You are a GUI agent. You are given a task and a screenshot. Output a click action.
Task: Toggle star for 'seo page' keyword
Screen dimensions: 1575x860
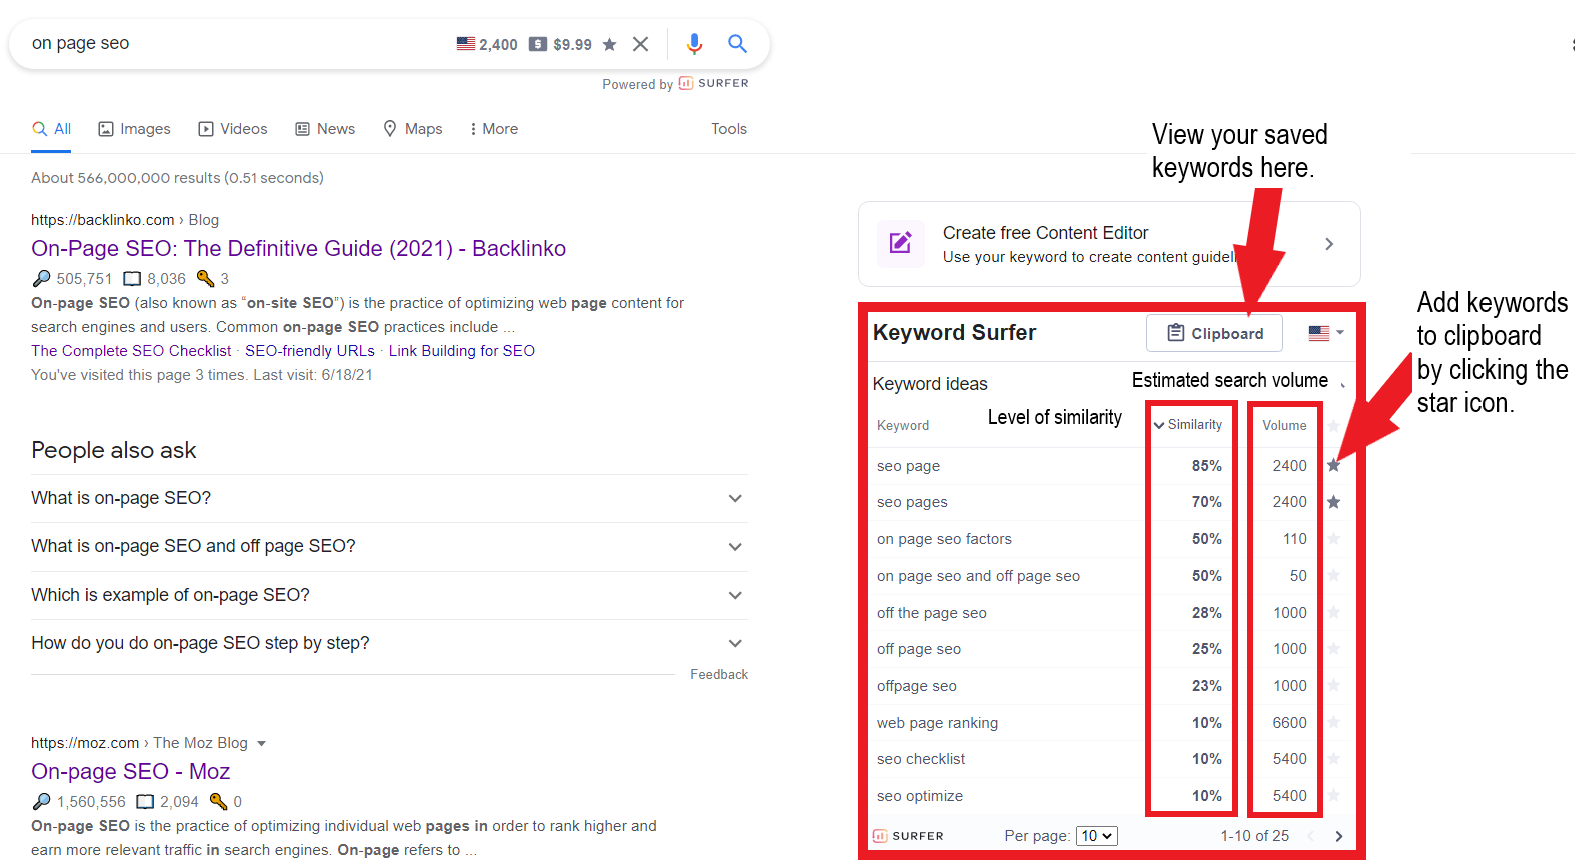coord(1333,465)
